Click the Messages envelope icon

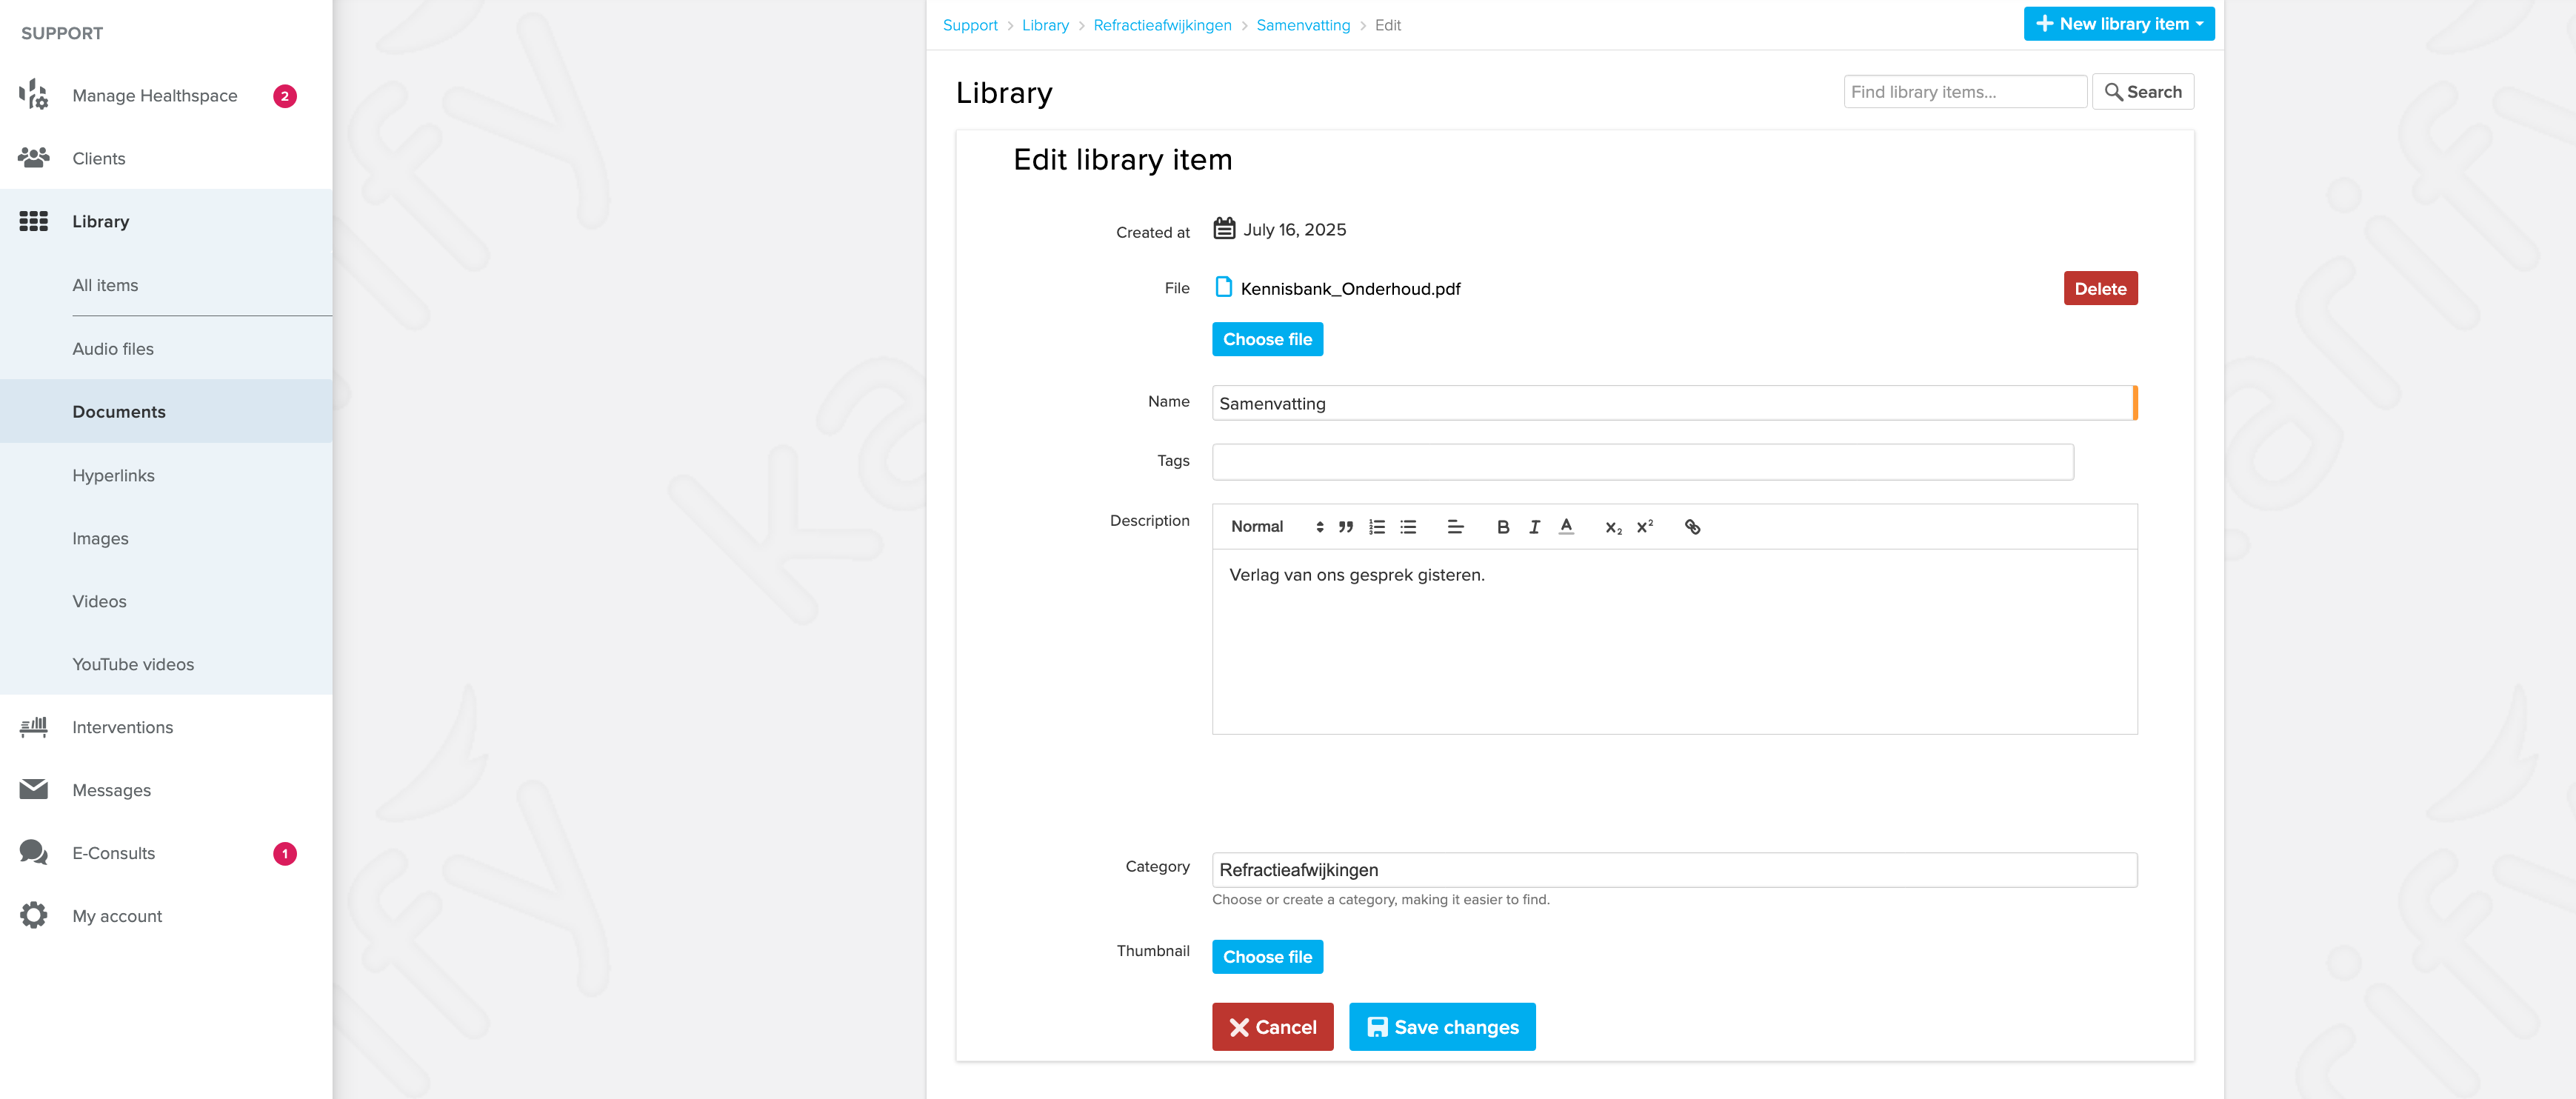[x=34, y=790]
